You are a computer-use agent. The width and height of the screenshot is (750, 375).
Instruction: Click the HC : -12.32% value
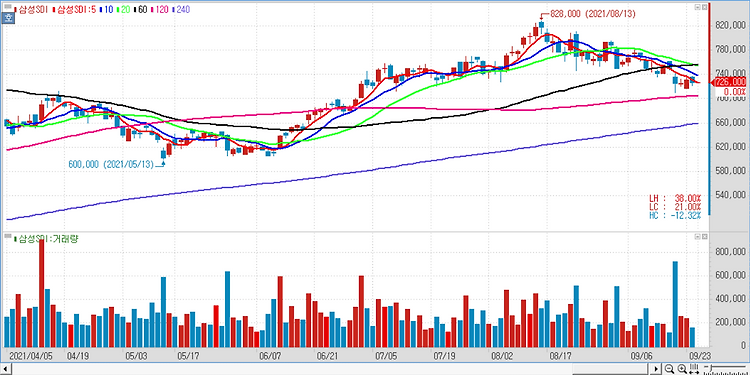[x=674, y=216]
